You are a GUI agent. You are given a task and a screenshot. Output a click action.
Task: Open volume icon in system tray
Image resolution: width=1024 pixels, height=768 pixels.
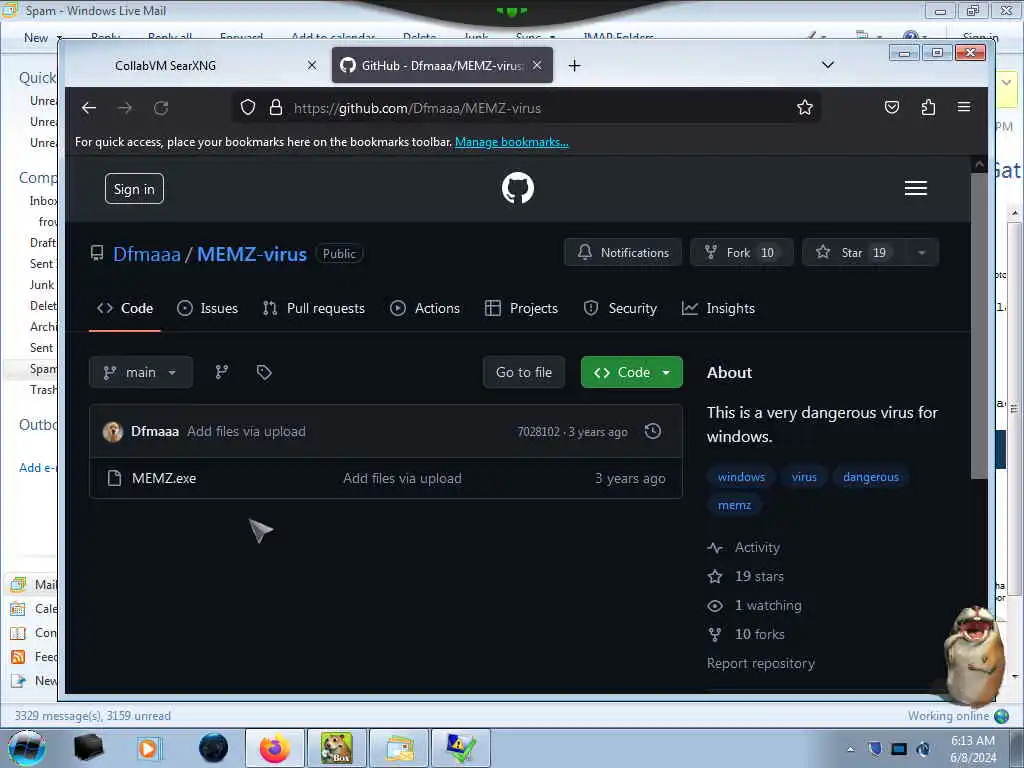(x=923, y=748)
